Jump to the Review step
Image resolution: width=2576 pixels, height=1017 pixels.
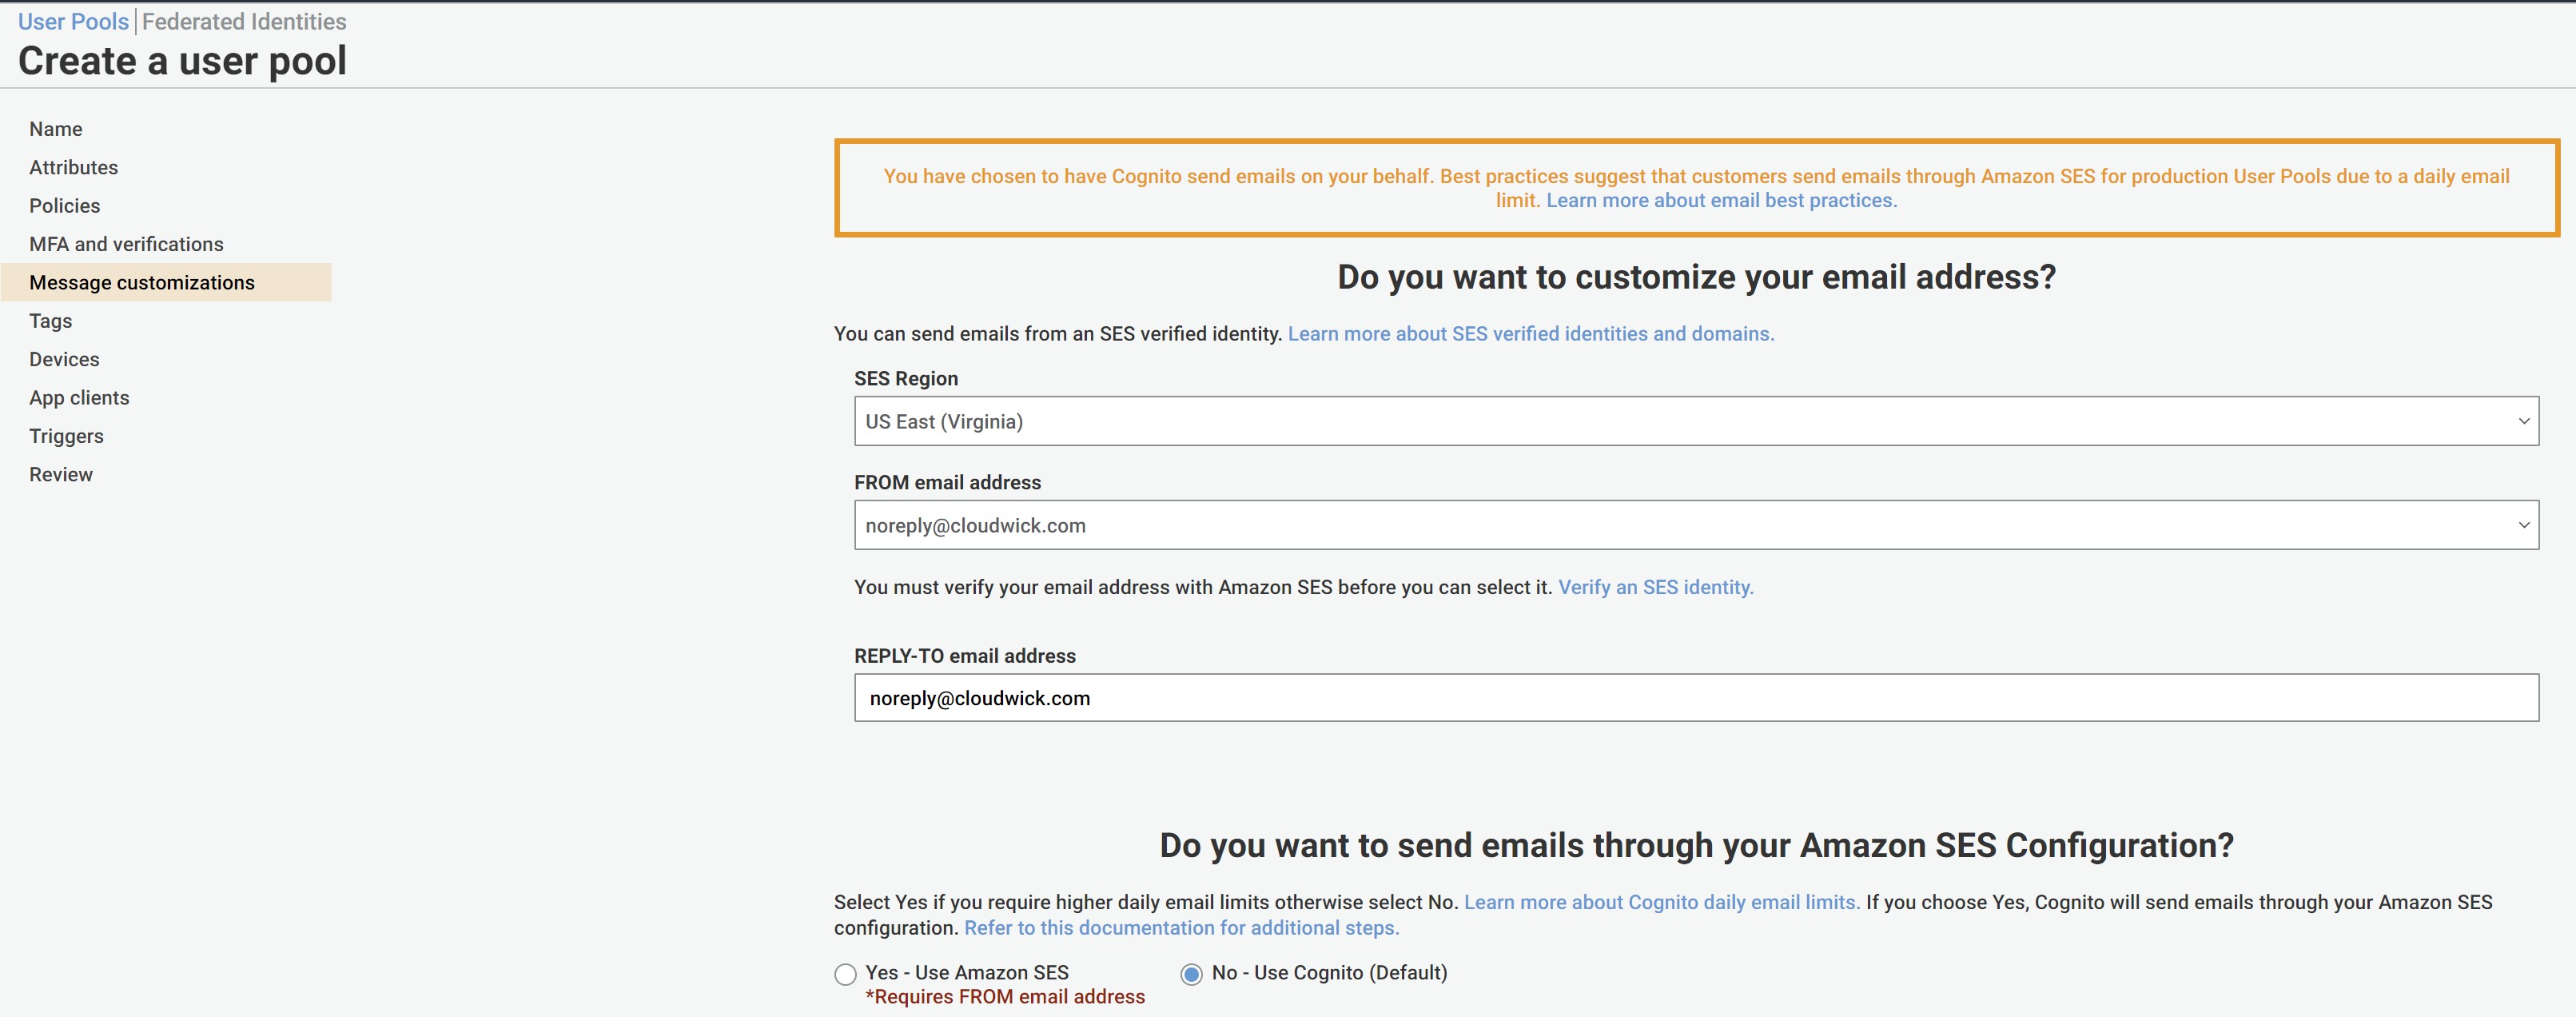(x=60, y=475)
